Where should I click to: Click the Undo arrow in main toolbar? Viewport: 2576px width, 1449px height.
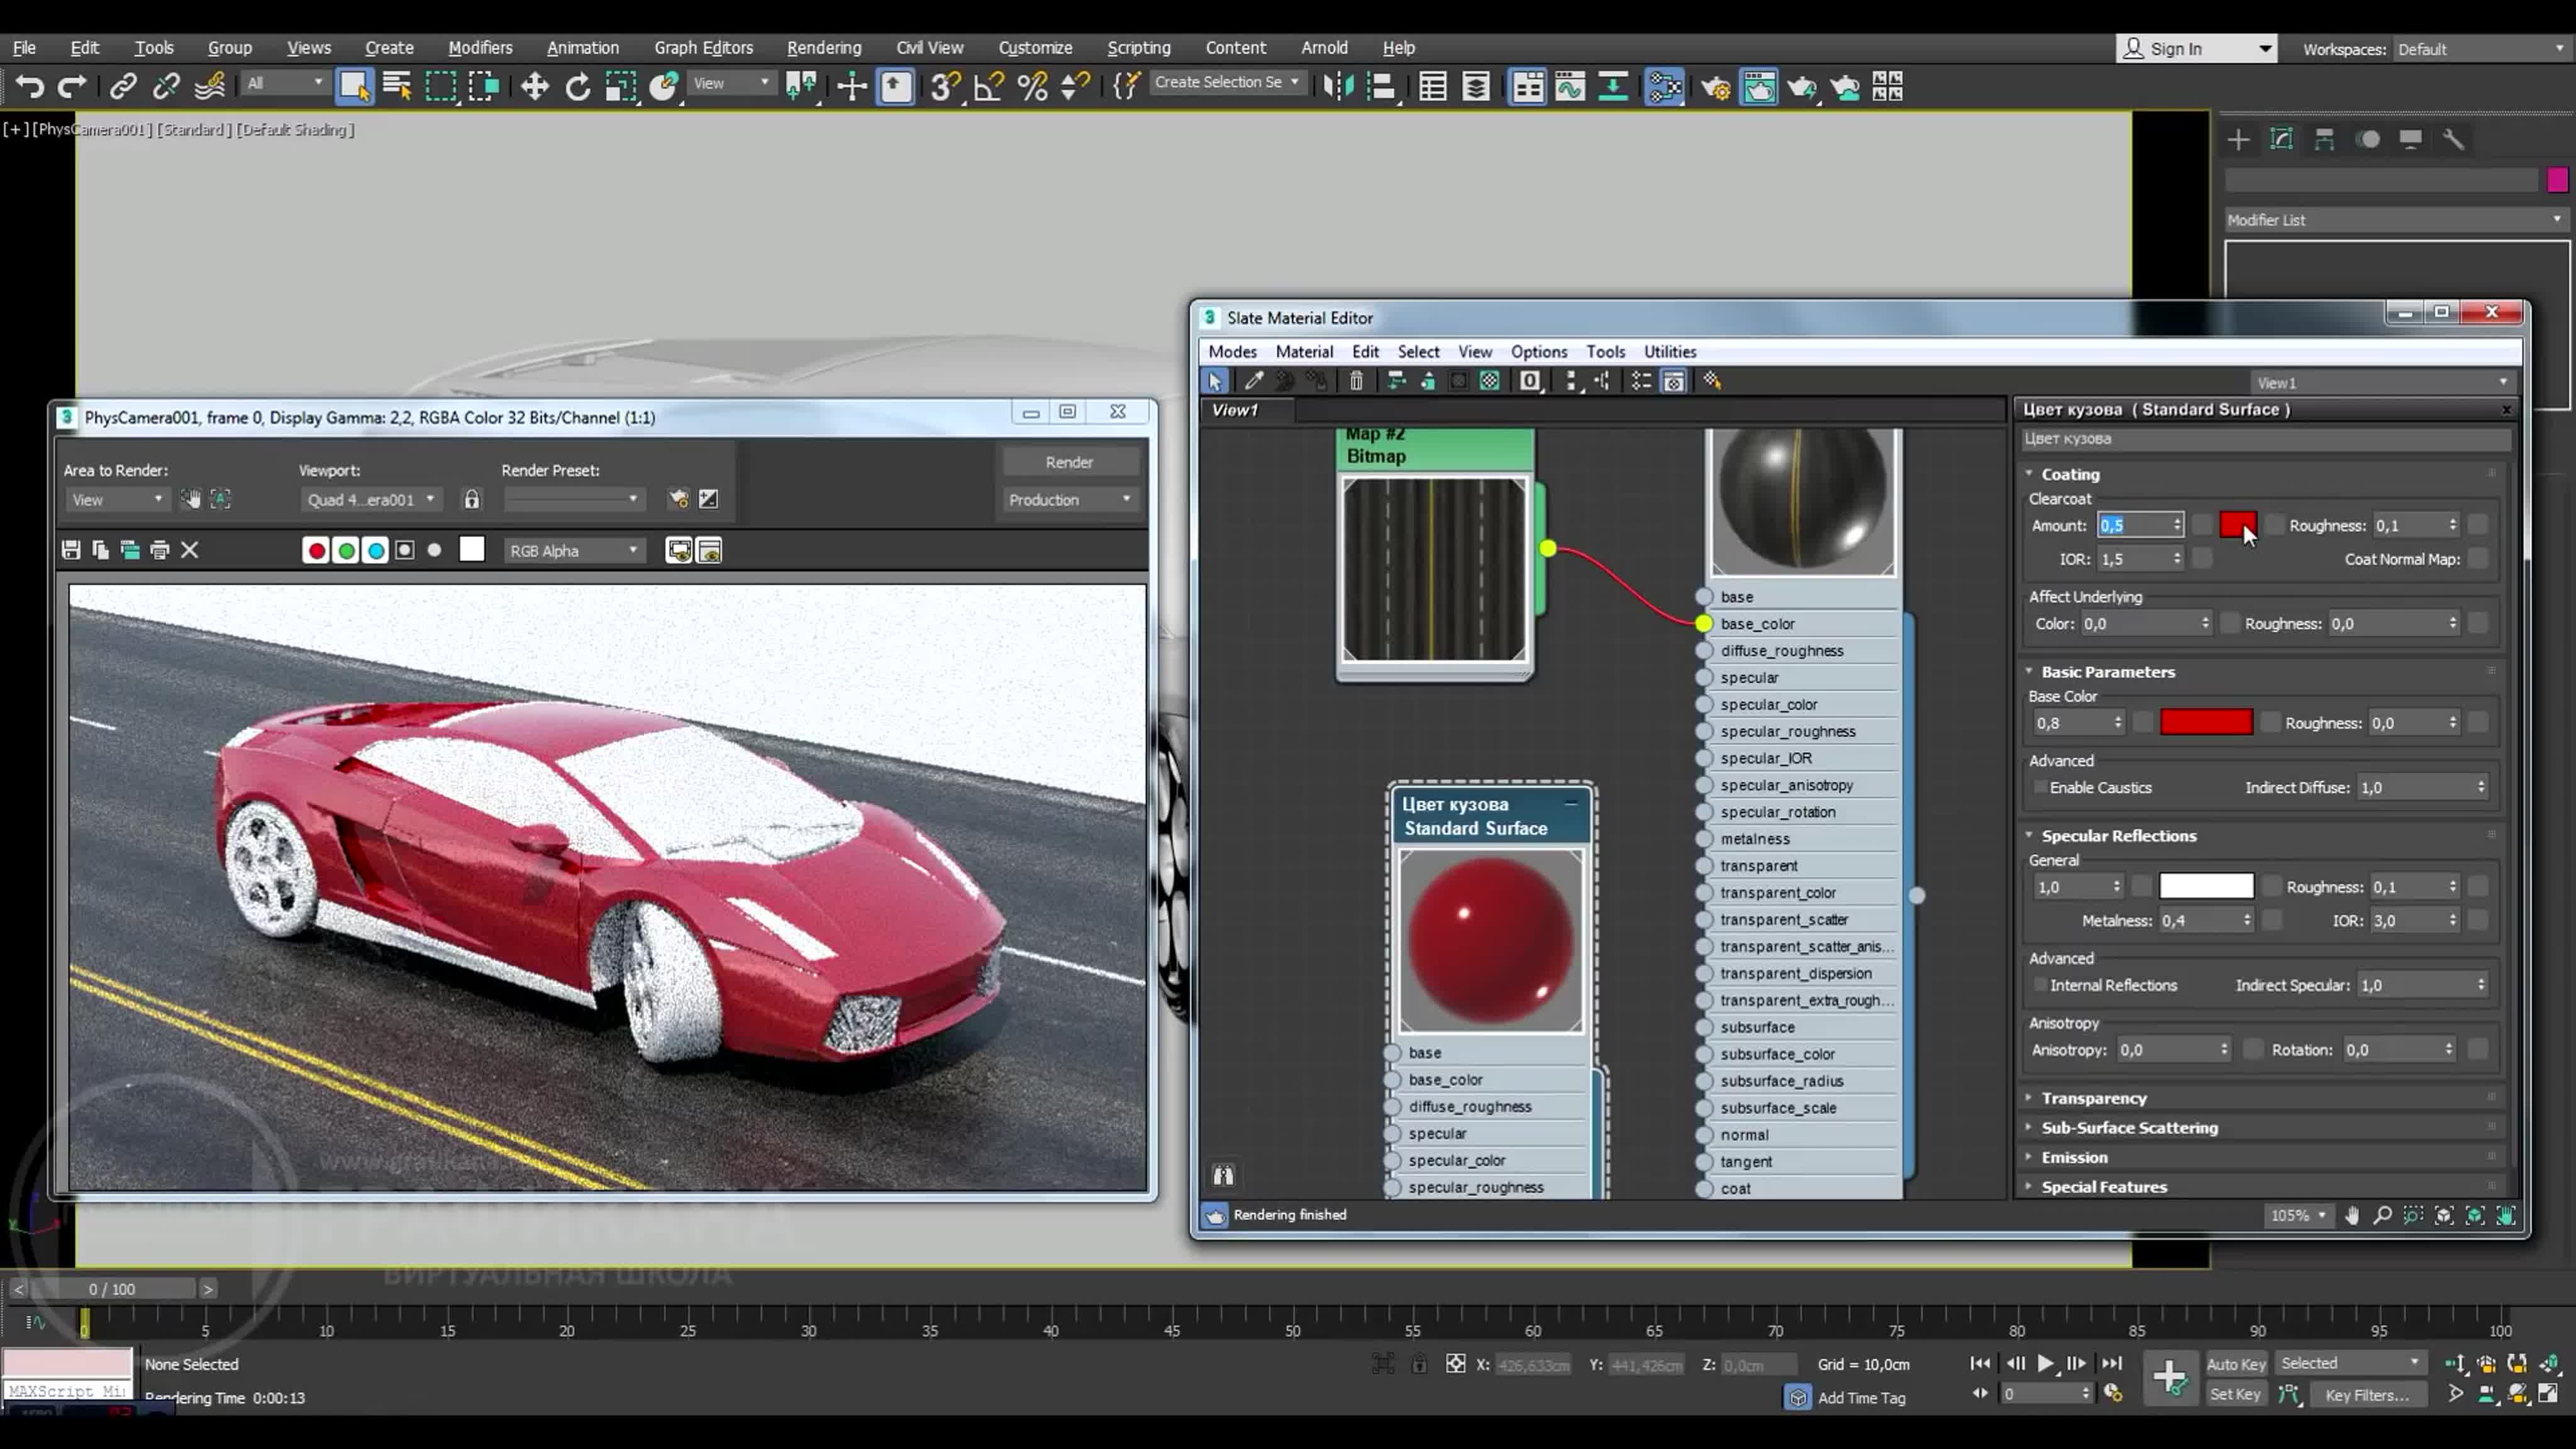pos(30,87)
